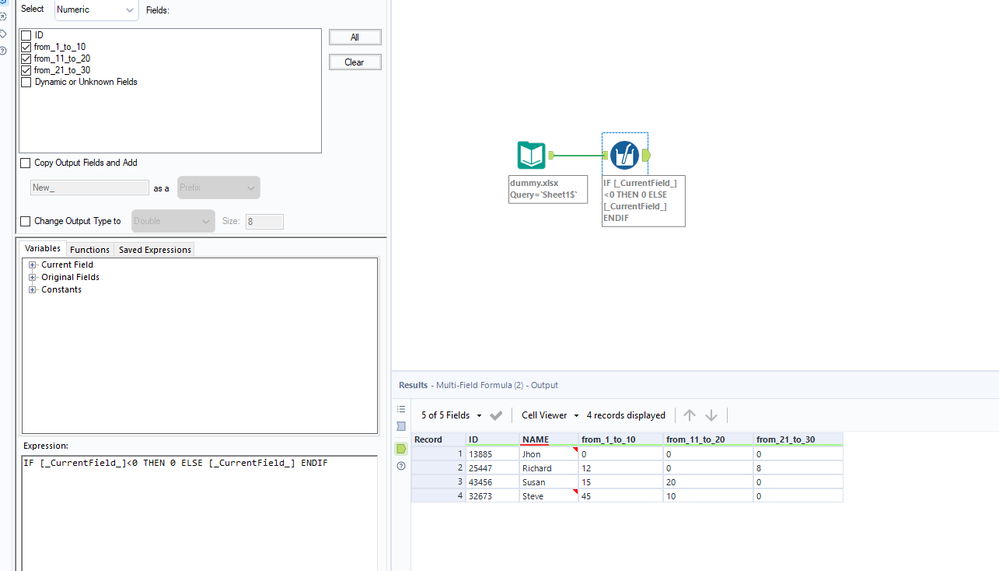Switch to the Functions tab
This screenshot has height=571, width=999.
click(x=90, y=250)
